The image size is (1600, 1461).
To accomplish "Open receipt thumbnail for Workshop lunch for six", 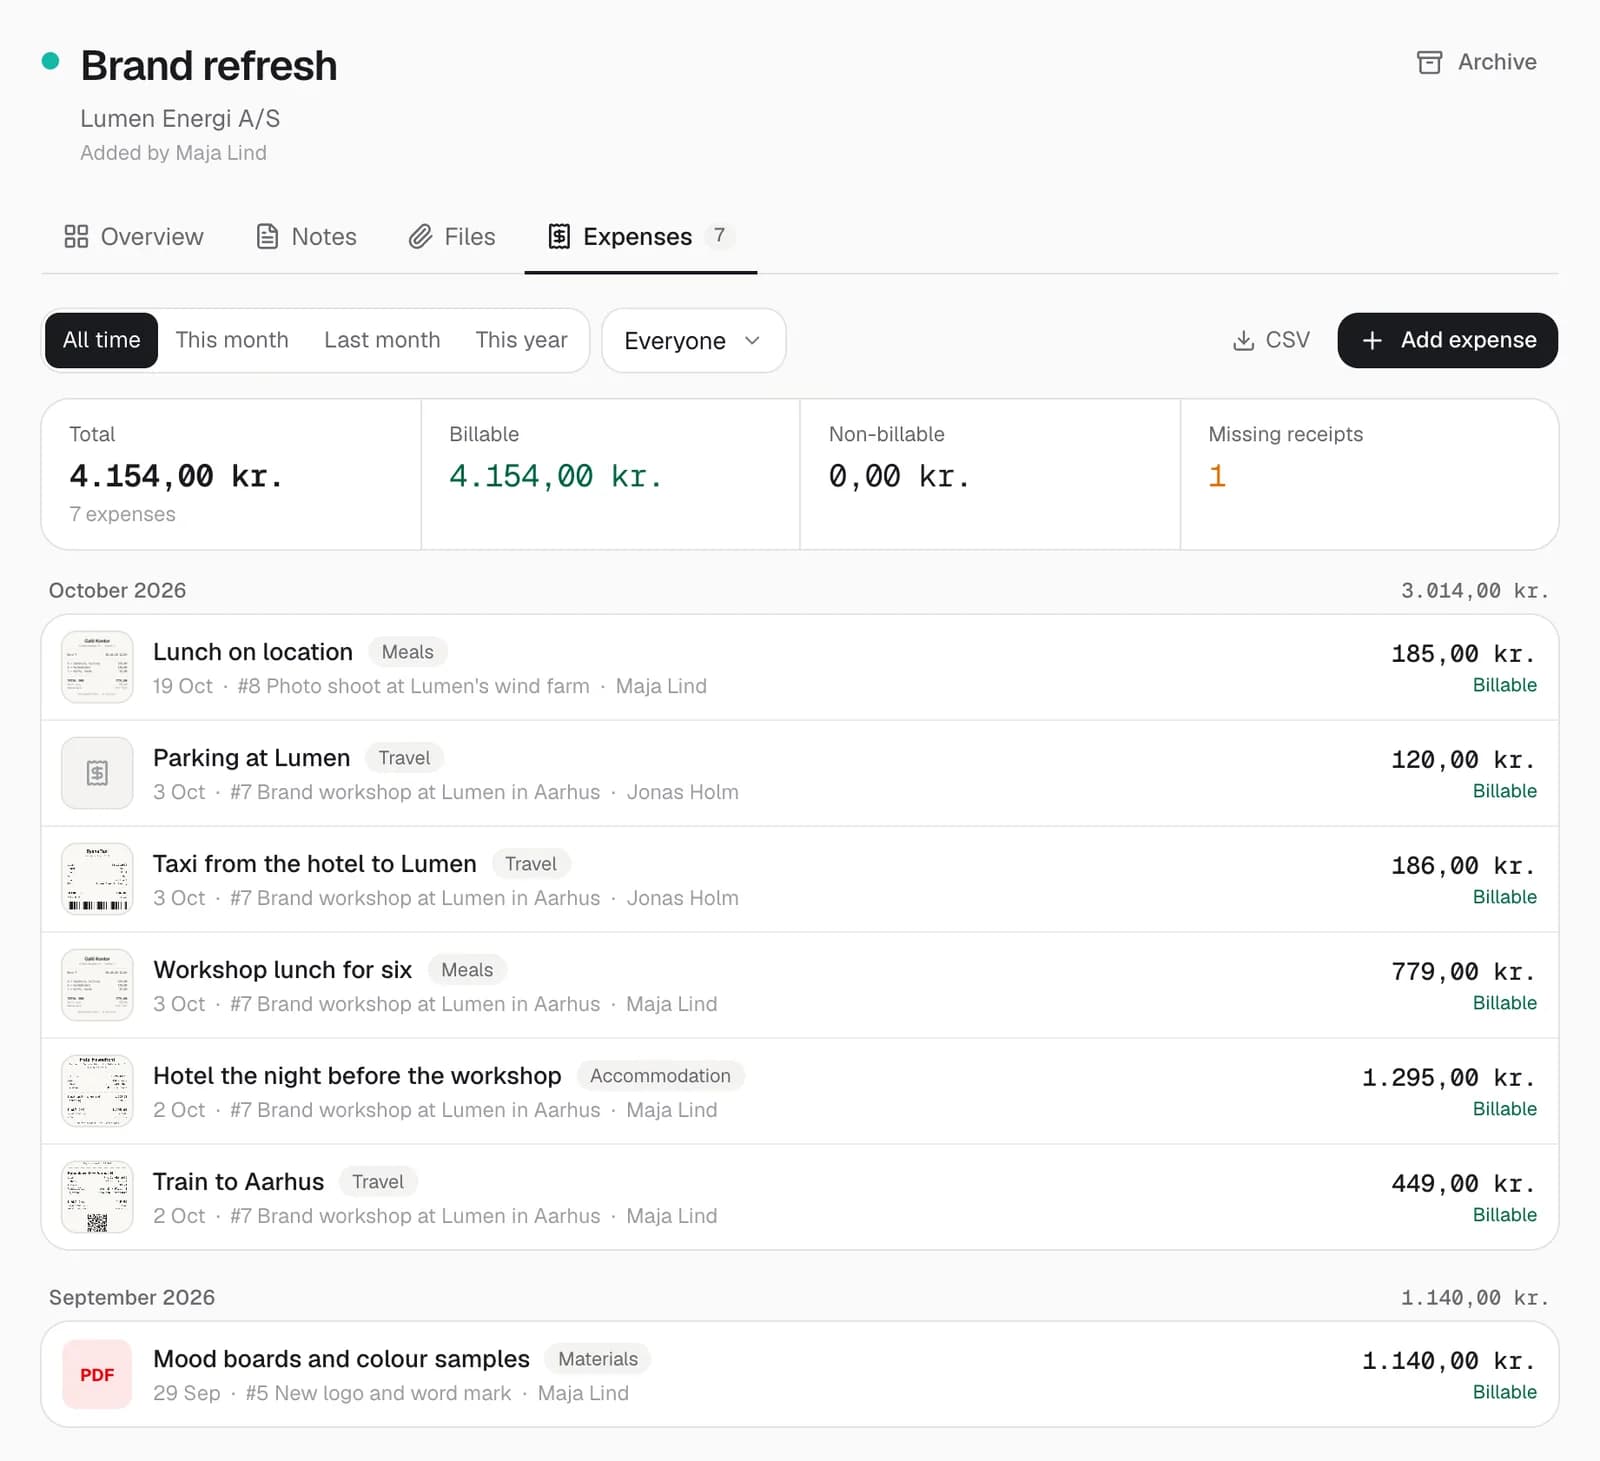I will tap(97, 985).
